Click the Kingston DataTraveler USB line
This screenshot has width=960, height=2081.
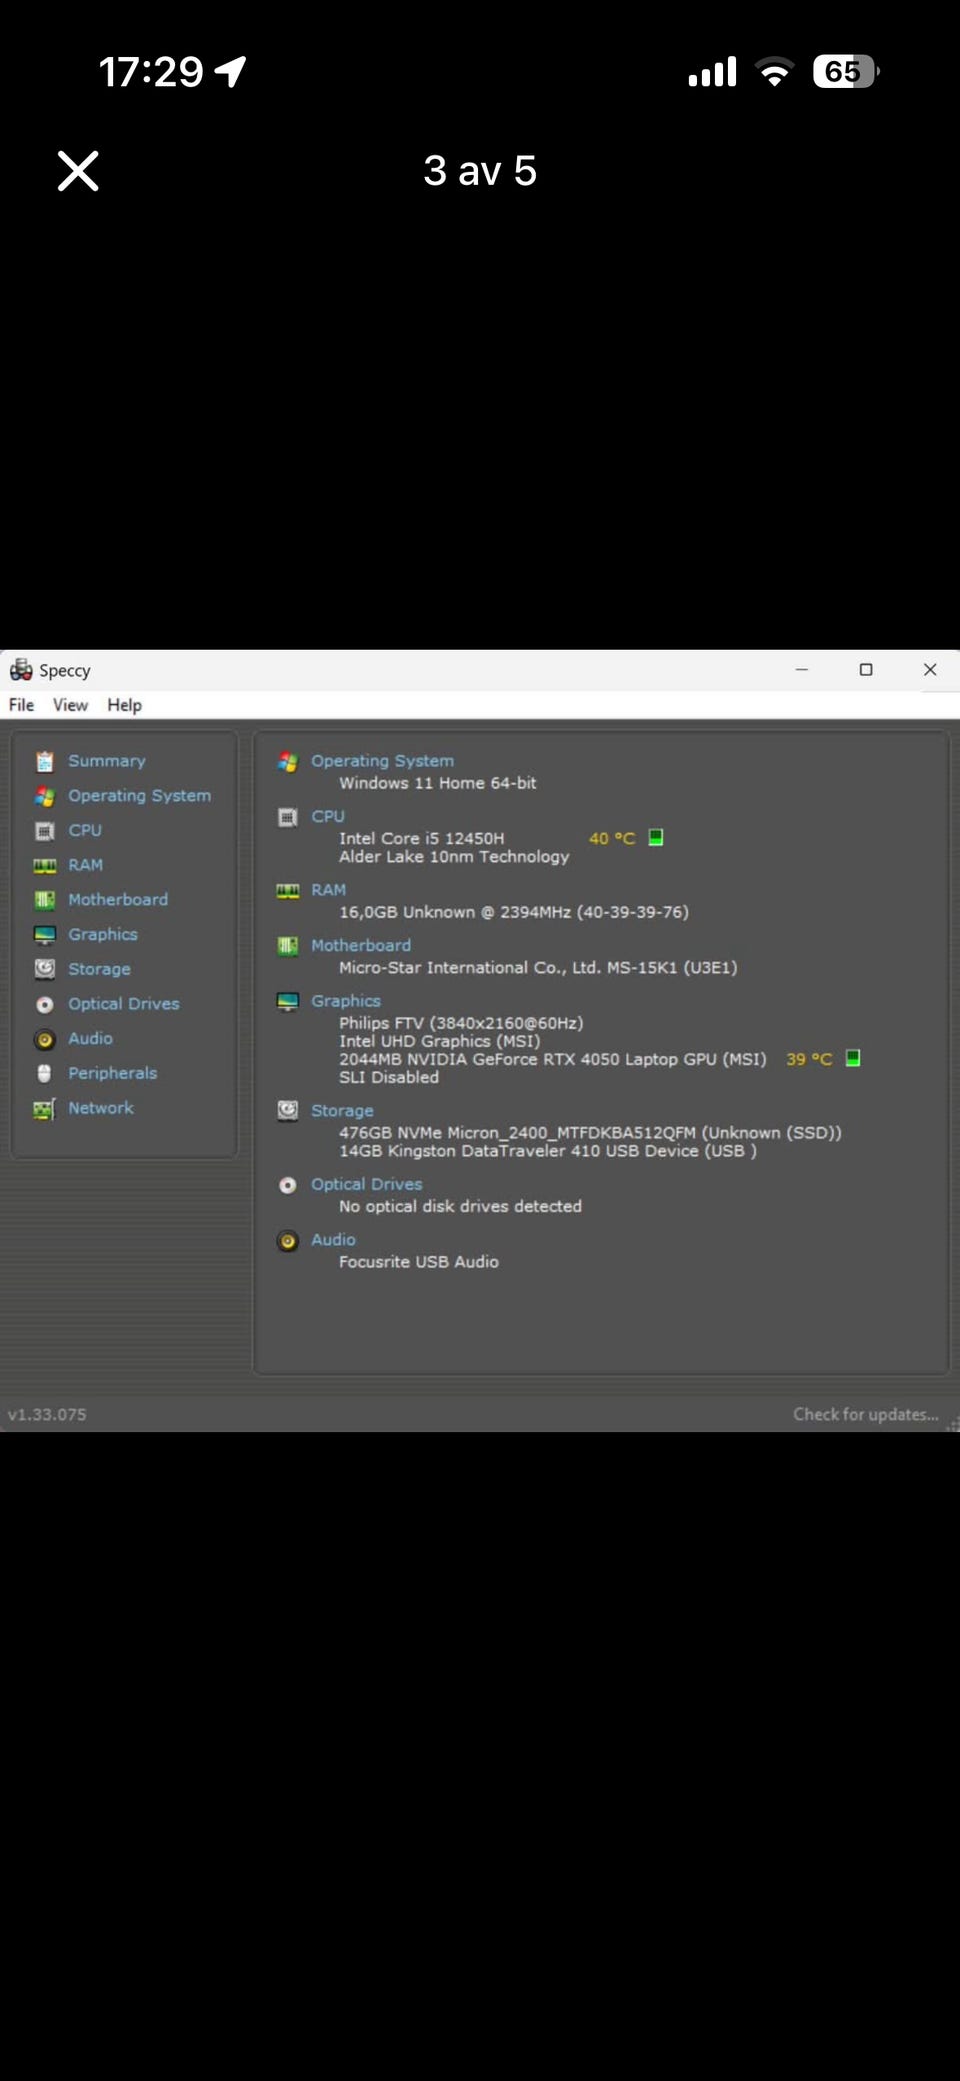point(548,1151)
